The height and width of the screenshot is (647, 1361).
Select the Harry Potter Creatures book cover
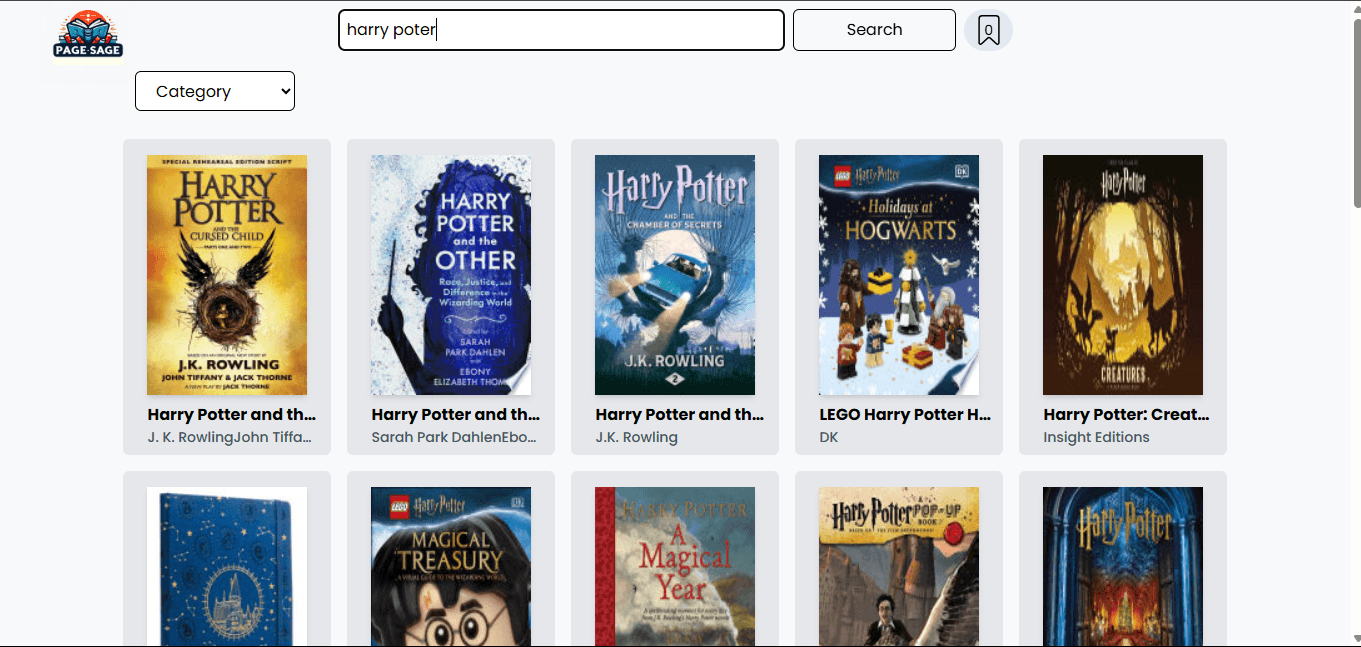(1123, 275)
